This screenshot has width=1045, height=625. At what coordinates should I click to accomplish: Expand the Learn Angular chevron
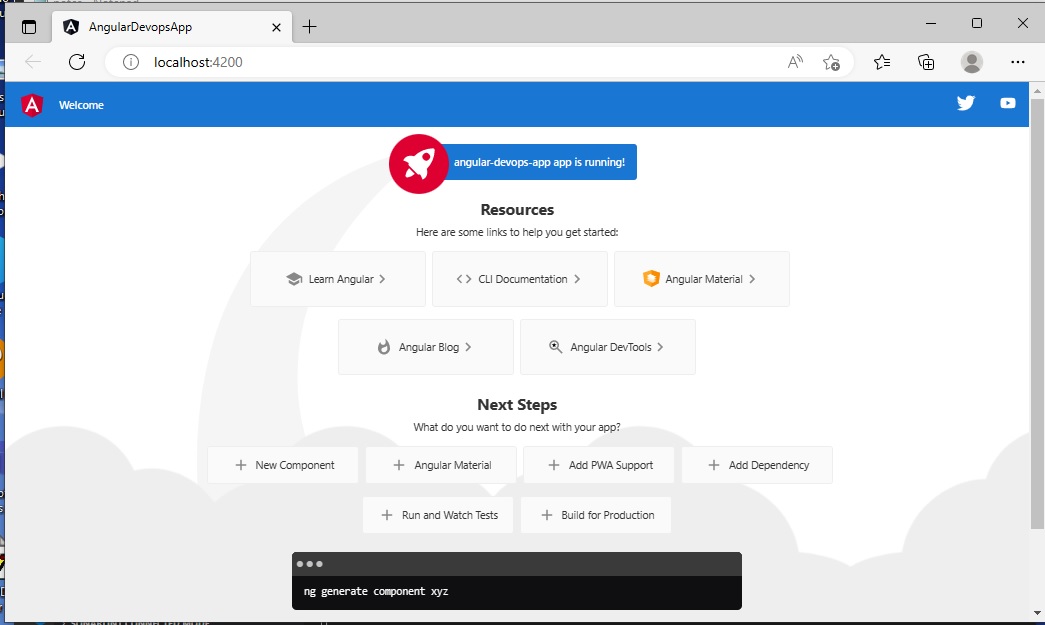coord(382,279)
